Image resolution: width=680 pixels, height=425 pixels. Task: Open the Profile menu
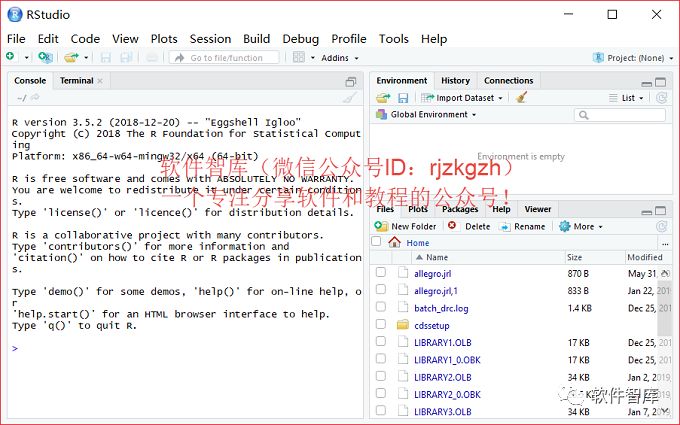349,39
